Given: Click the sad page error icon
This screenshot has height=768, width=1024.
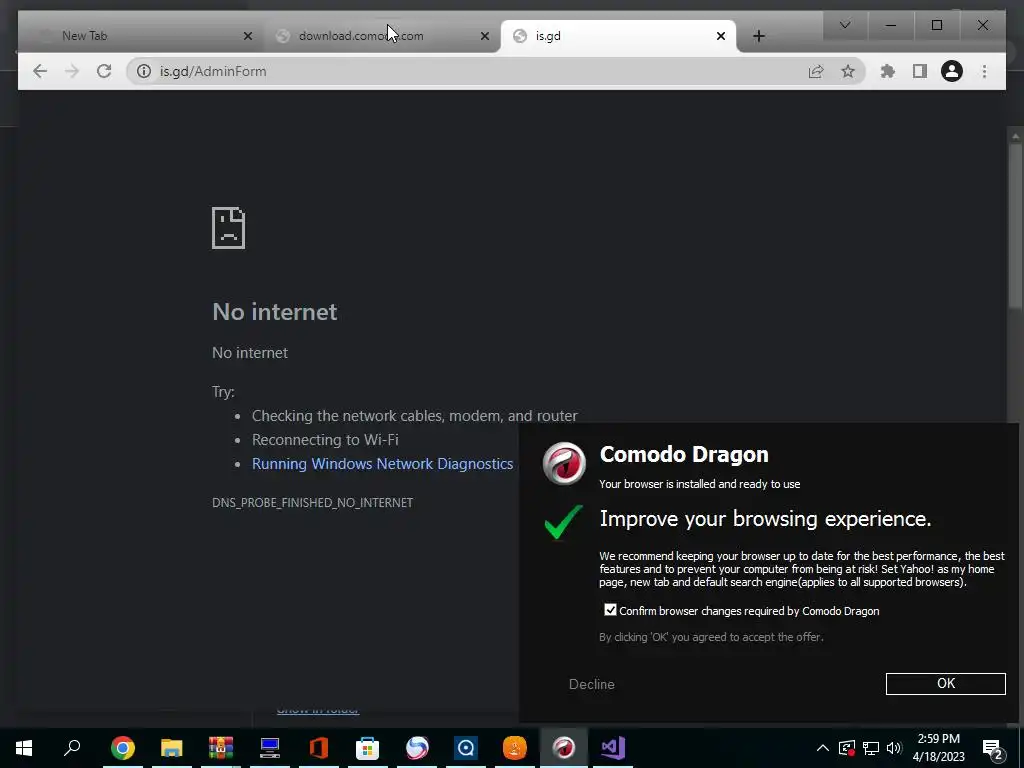Looking at the screenshot, I should [229, 228].
